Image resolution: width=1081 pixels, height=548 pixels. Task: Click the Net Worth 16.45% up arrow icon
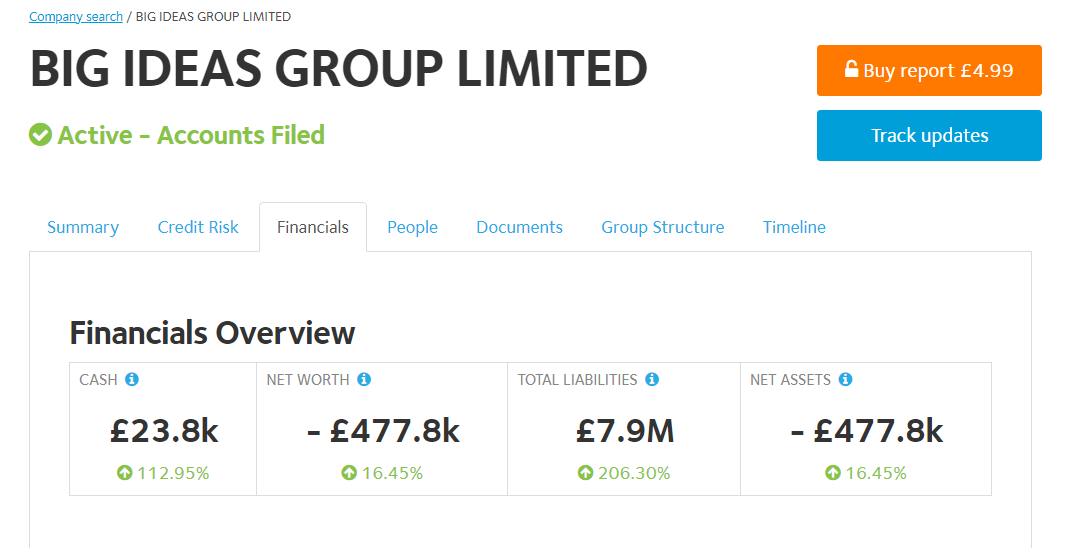coord(349,473)
